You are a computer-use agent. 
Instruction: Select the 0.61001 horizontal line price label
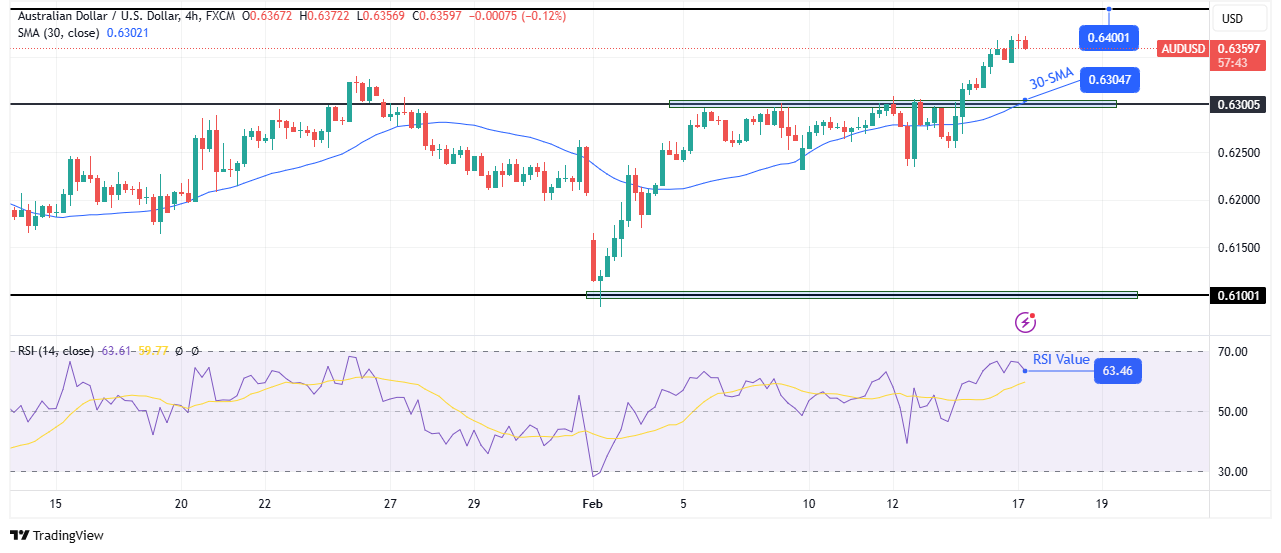[1238, 295]
